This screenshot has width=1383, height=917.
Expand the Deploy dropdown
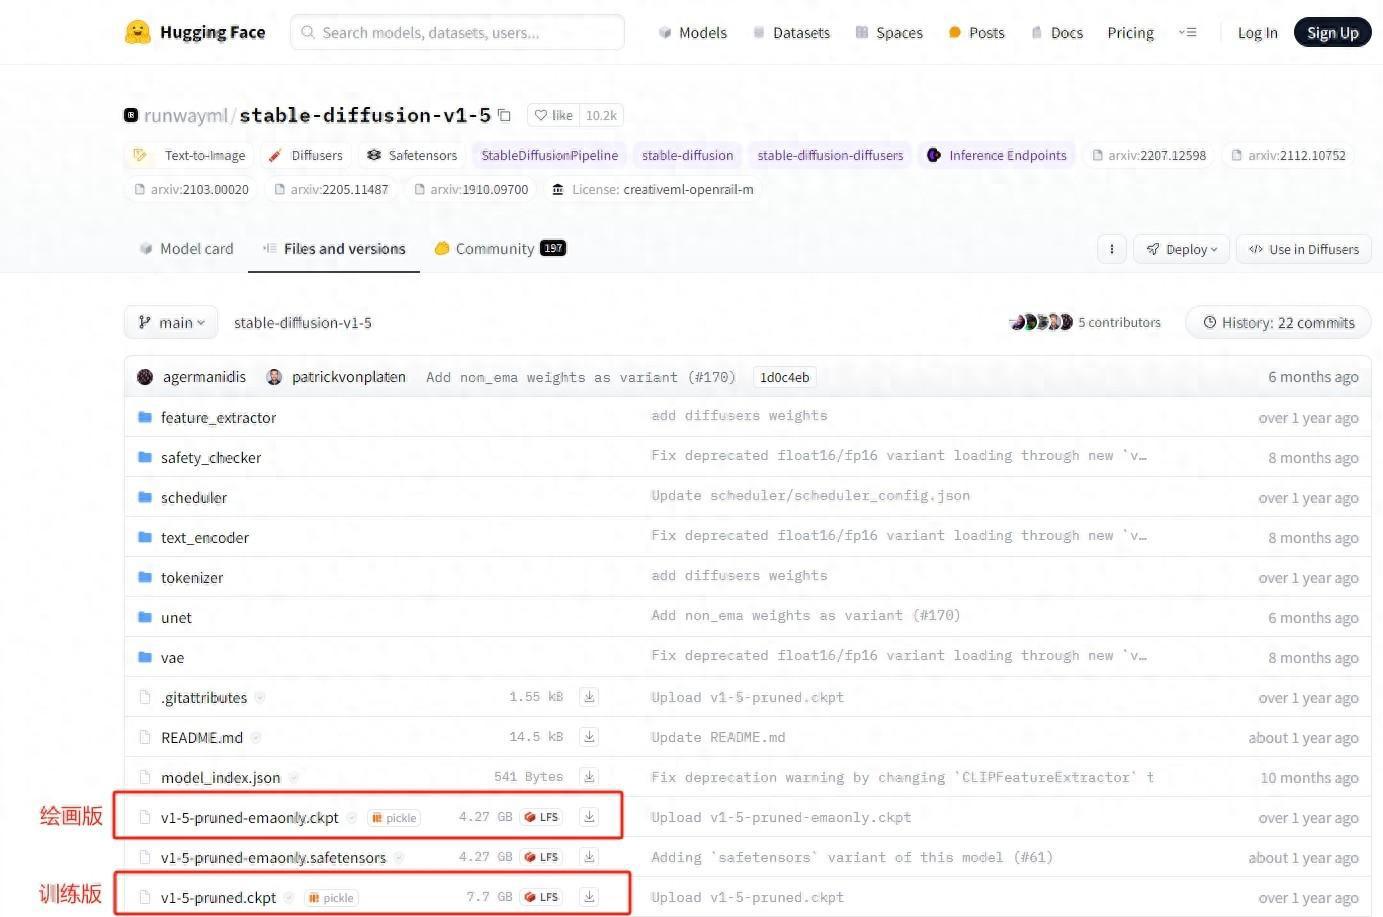pyautogui.click(x=1181, y=249)
